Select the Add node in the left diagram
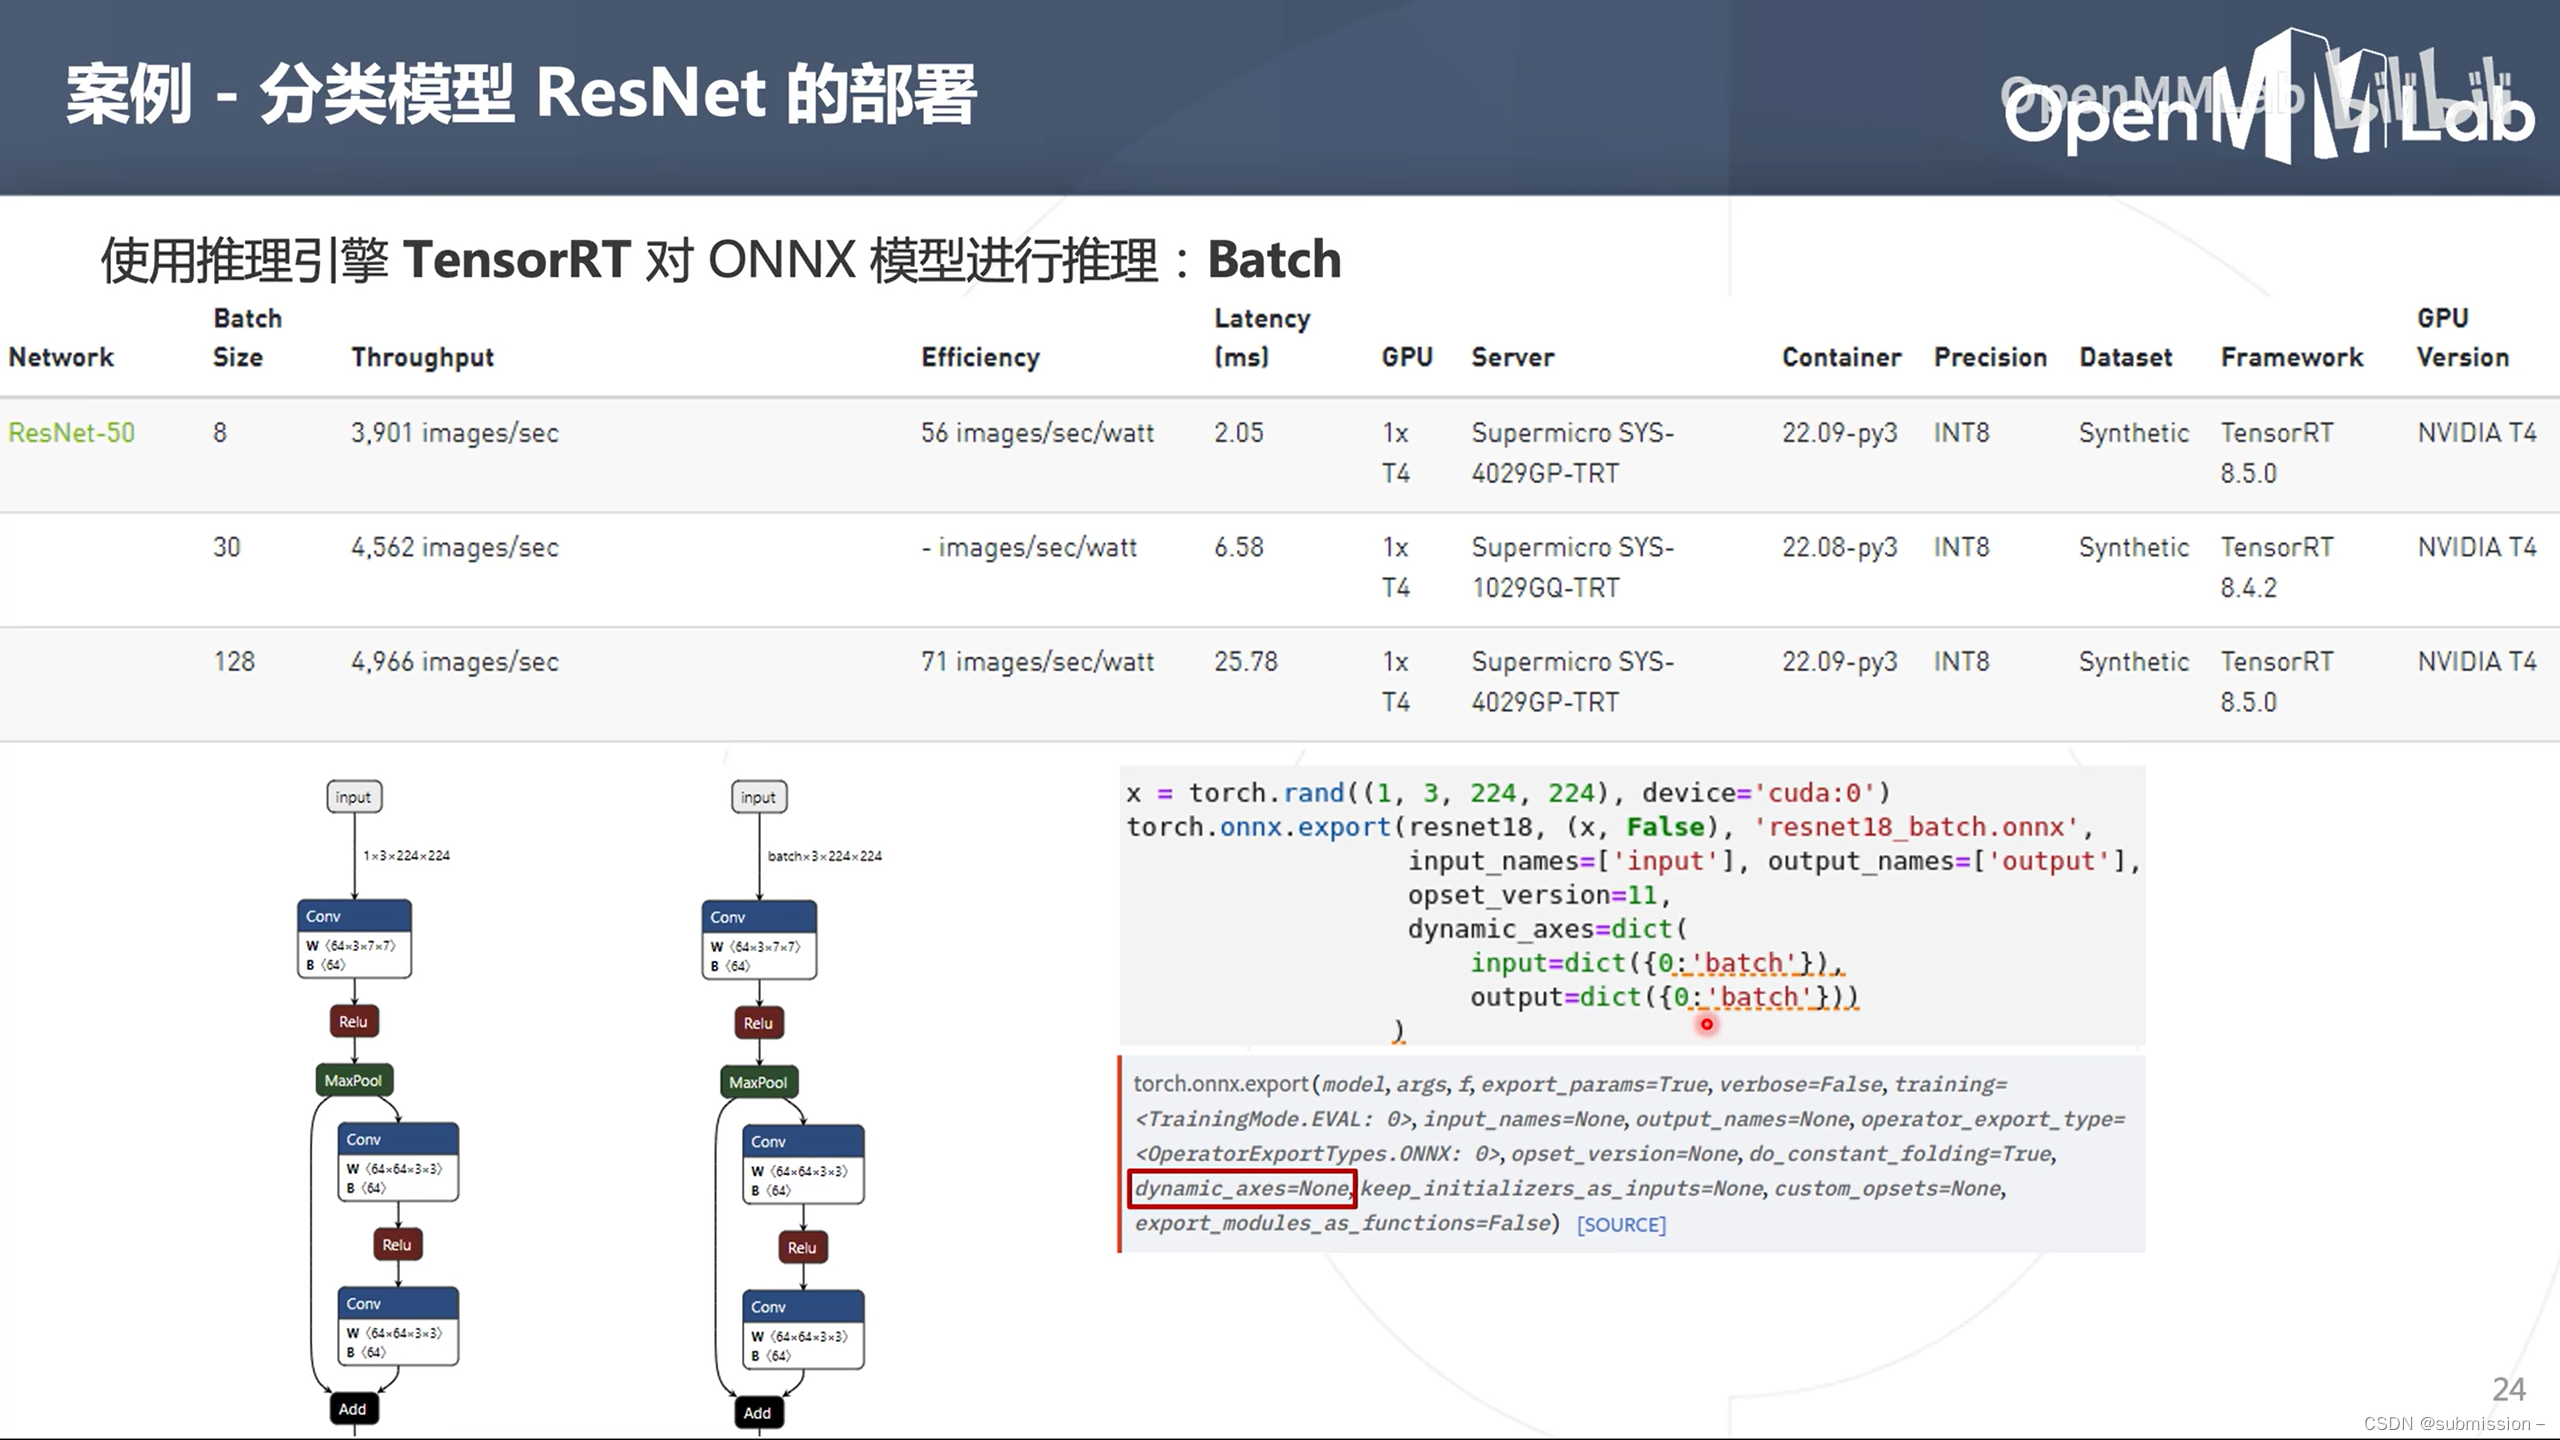Screen dimensions: 2560x1440 click(x=352, y=1409)
